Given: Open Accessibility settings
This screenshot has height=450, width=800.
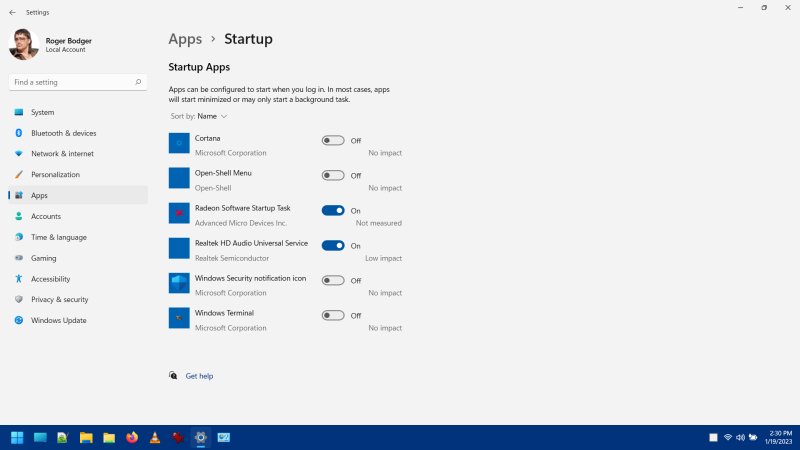Looking at the screenshot, I should tap(78, 279).
